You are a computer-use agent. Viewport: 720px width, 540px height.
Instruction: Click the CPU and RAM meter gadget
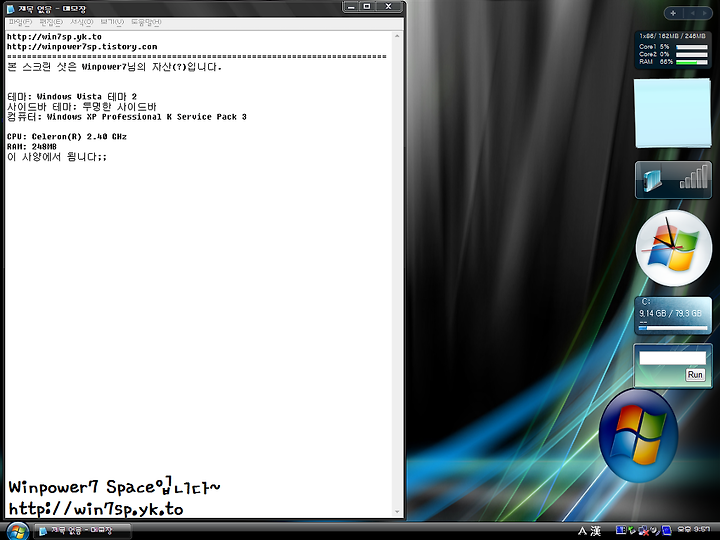pos(673,50)
